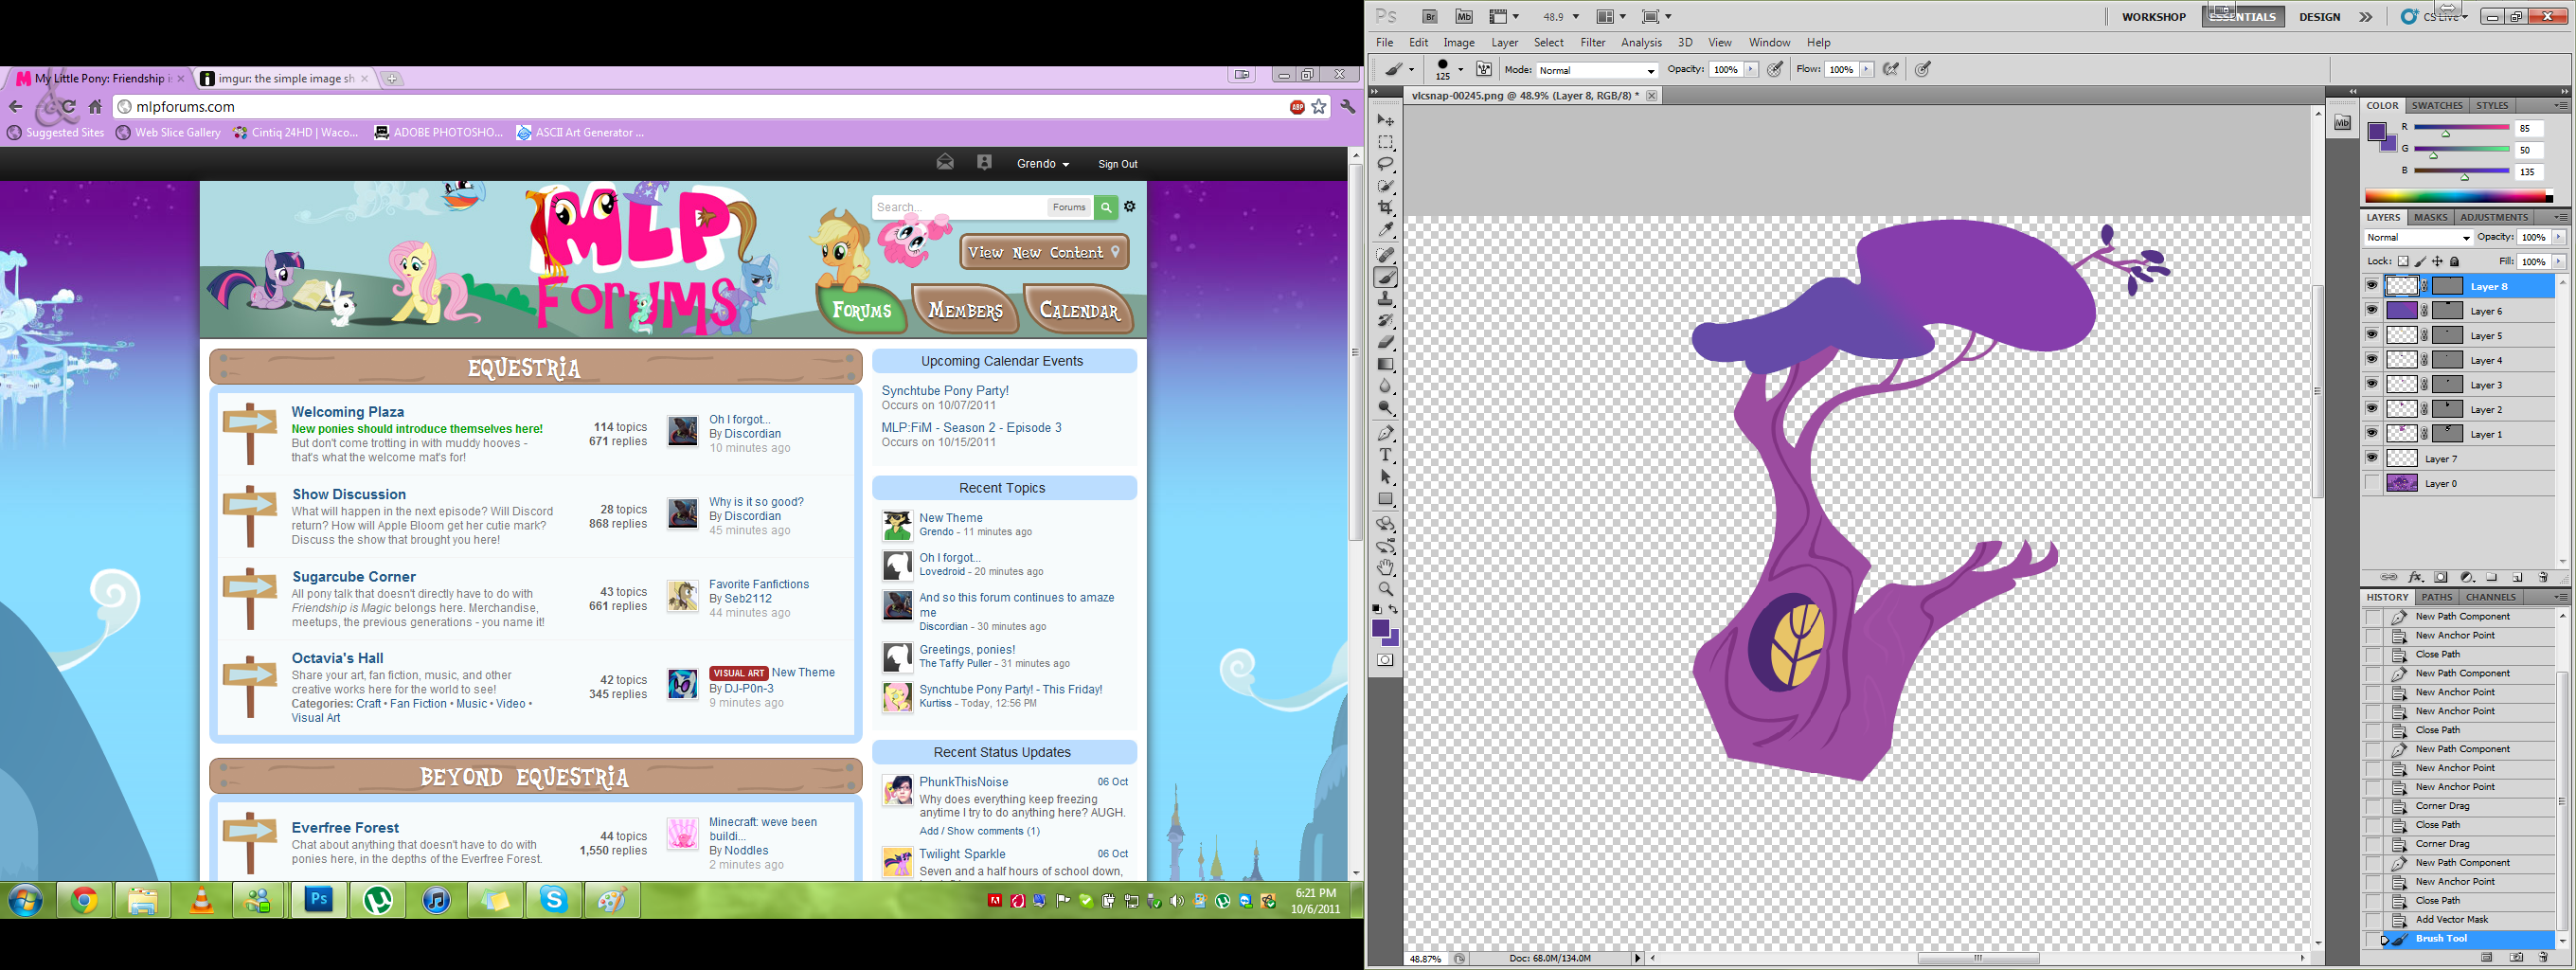This screenshot has height=970, width=2576.
Task: Open the Welcoming Plaza forum link
Action: (x=348, y=412)
